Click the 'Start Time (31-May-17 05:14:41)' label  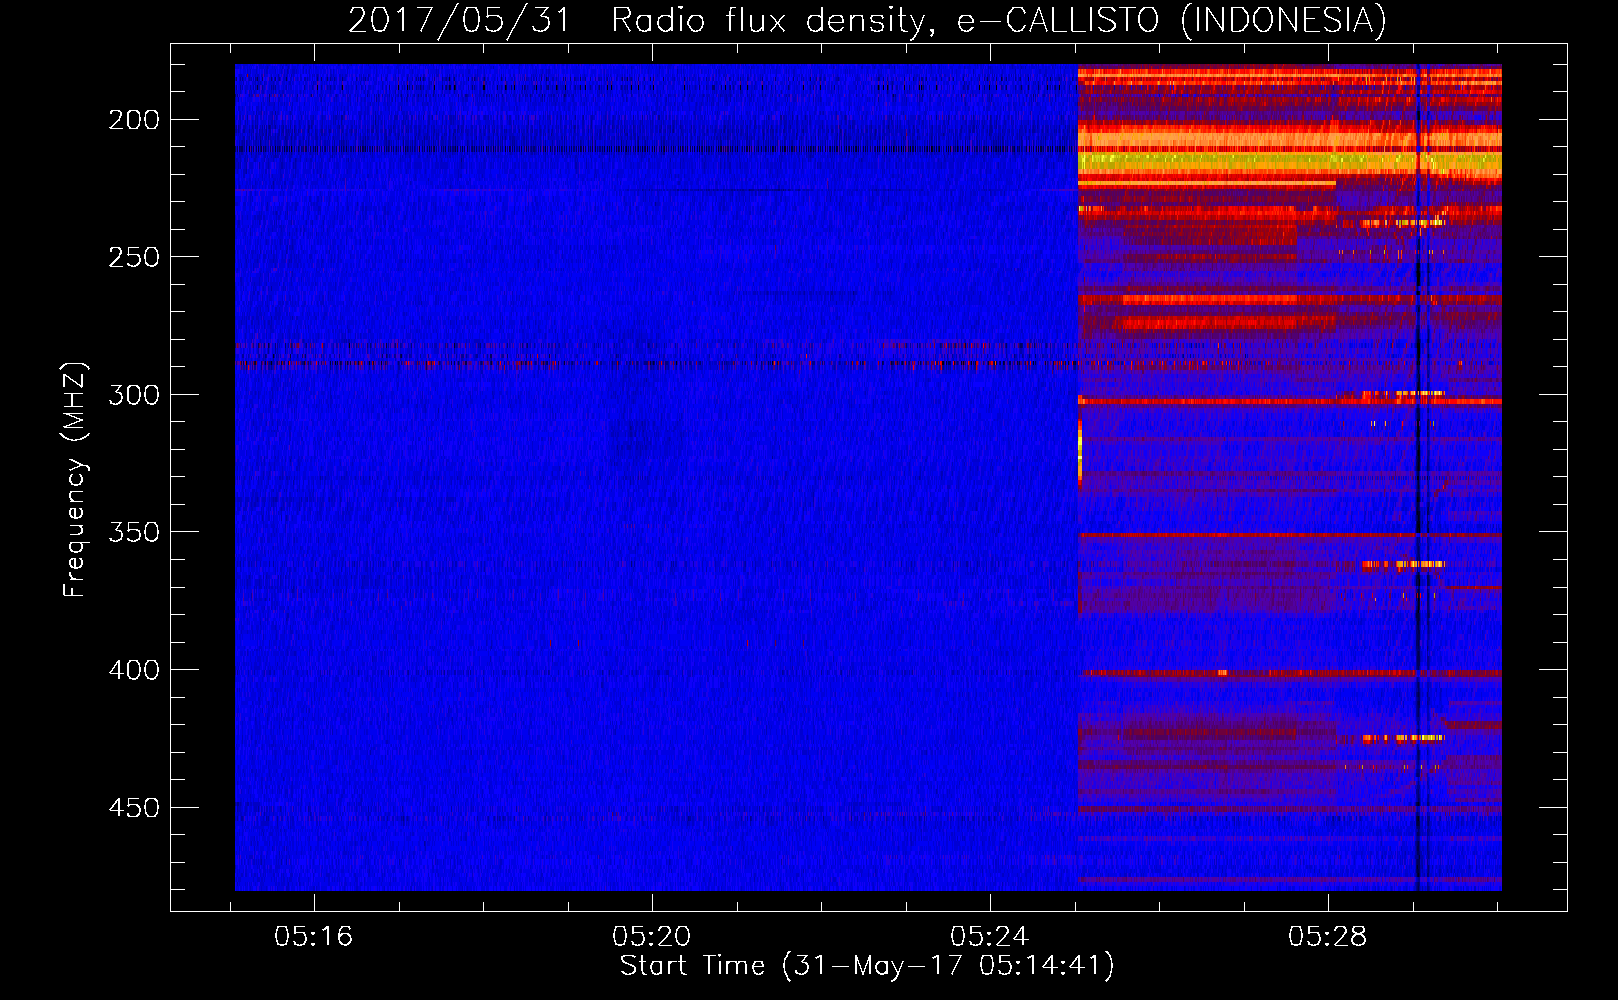(867, 966)
